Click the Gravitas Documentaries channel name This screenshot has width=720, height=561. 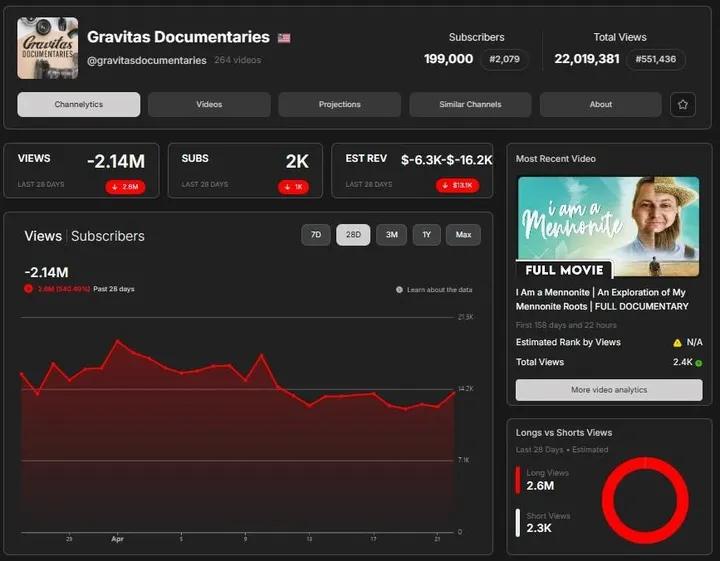(178, 37)
